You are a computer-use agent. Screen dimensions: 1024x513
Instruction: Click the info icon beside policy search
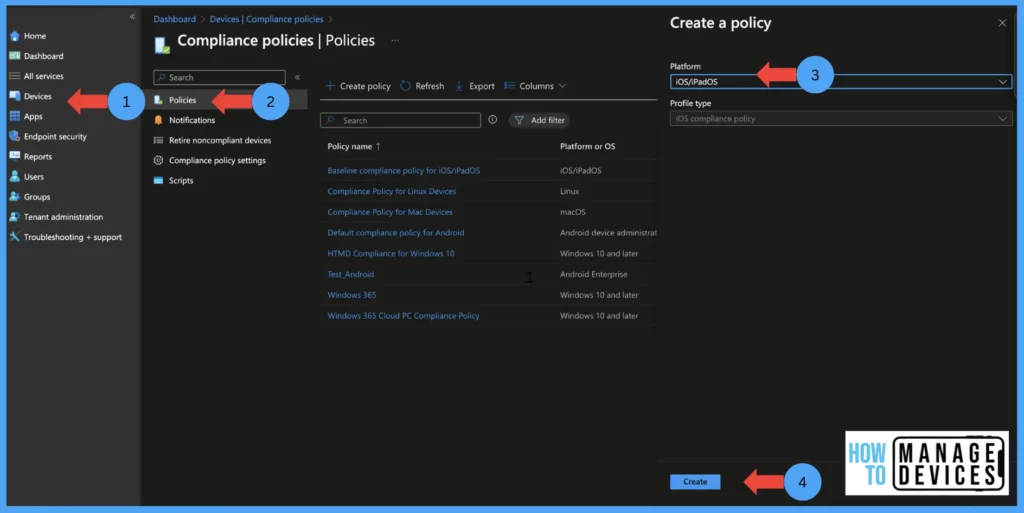492,119
